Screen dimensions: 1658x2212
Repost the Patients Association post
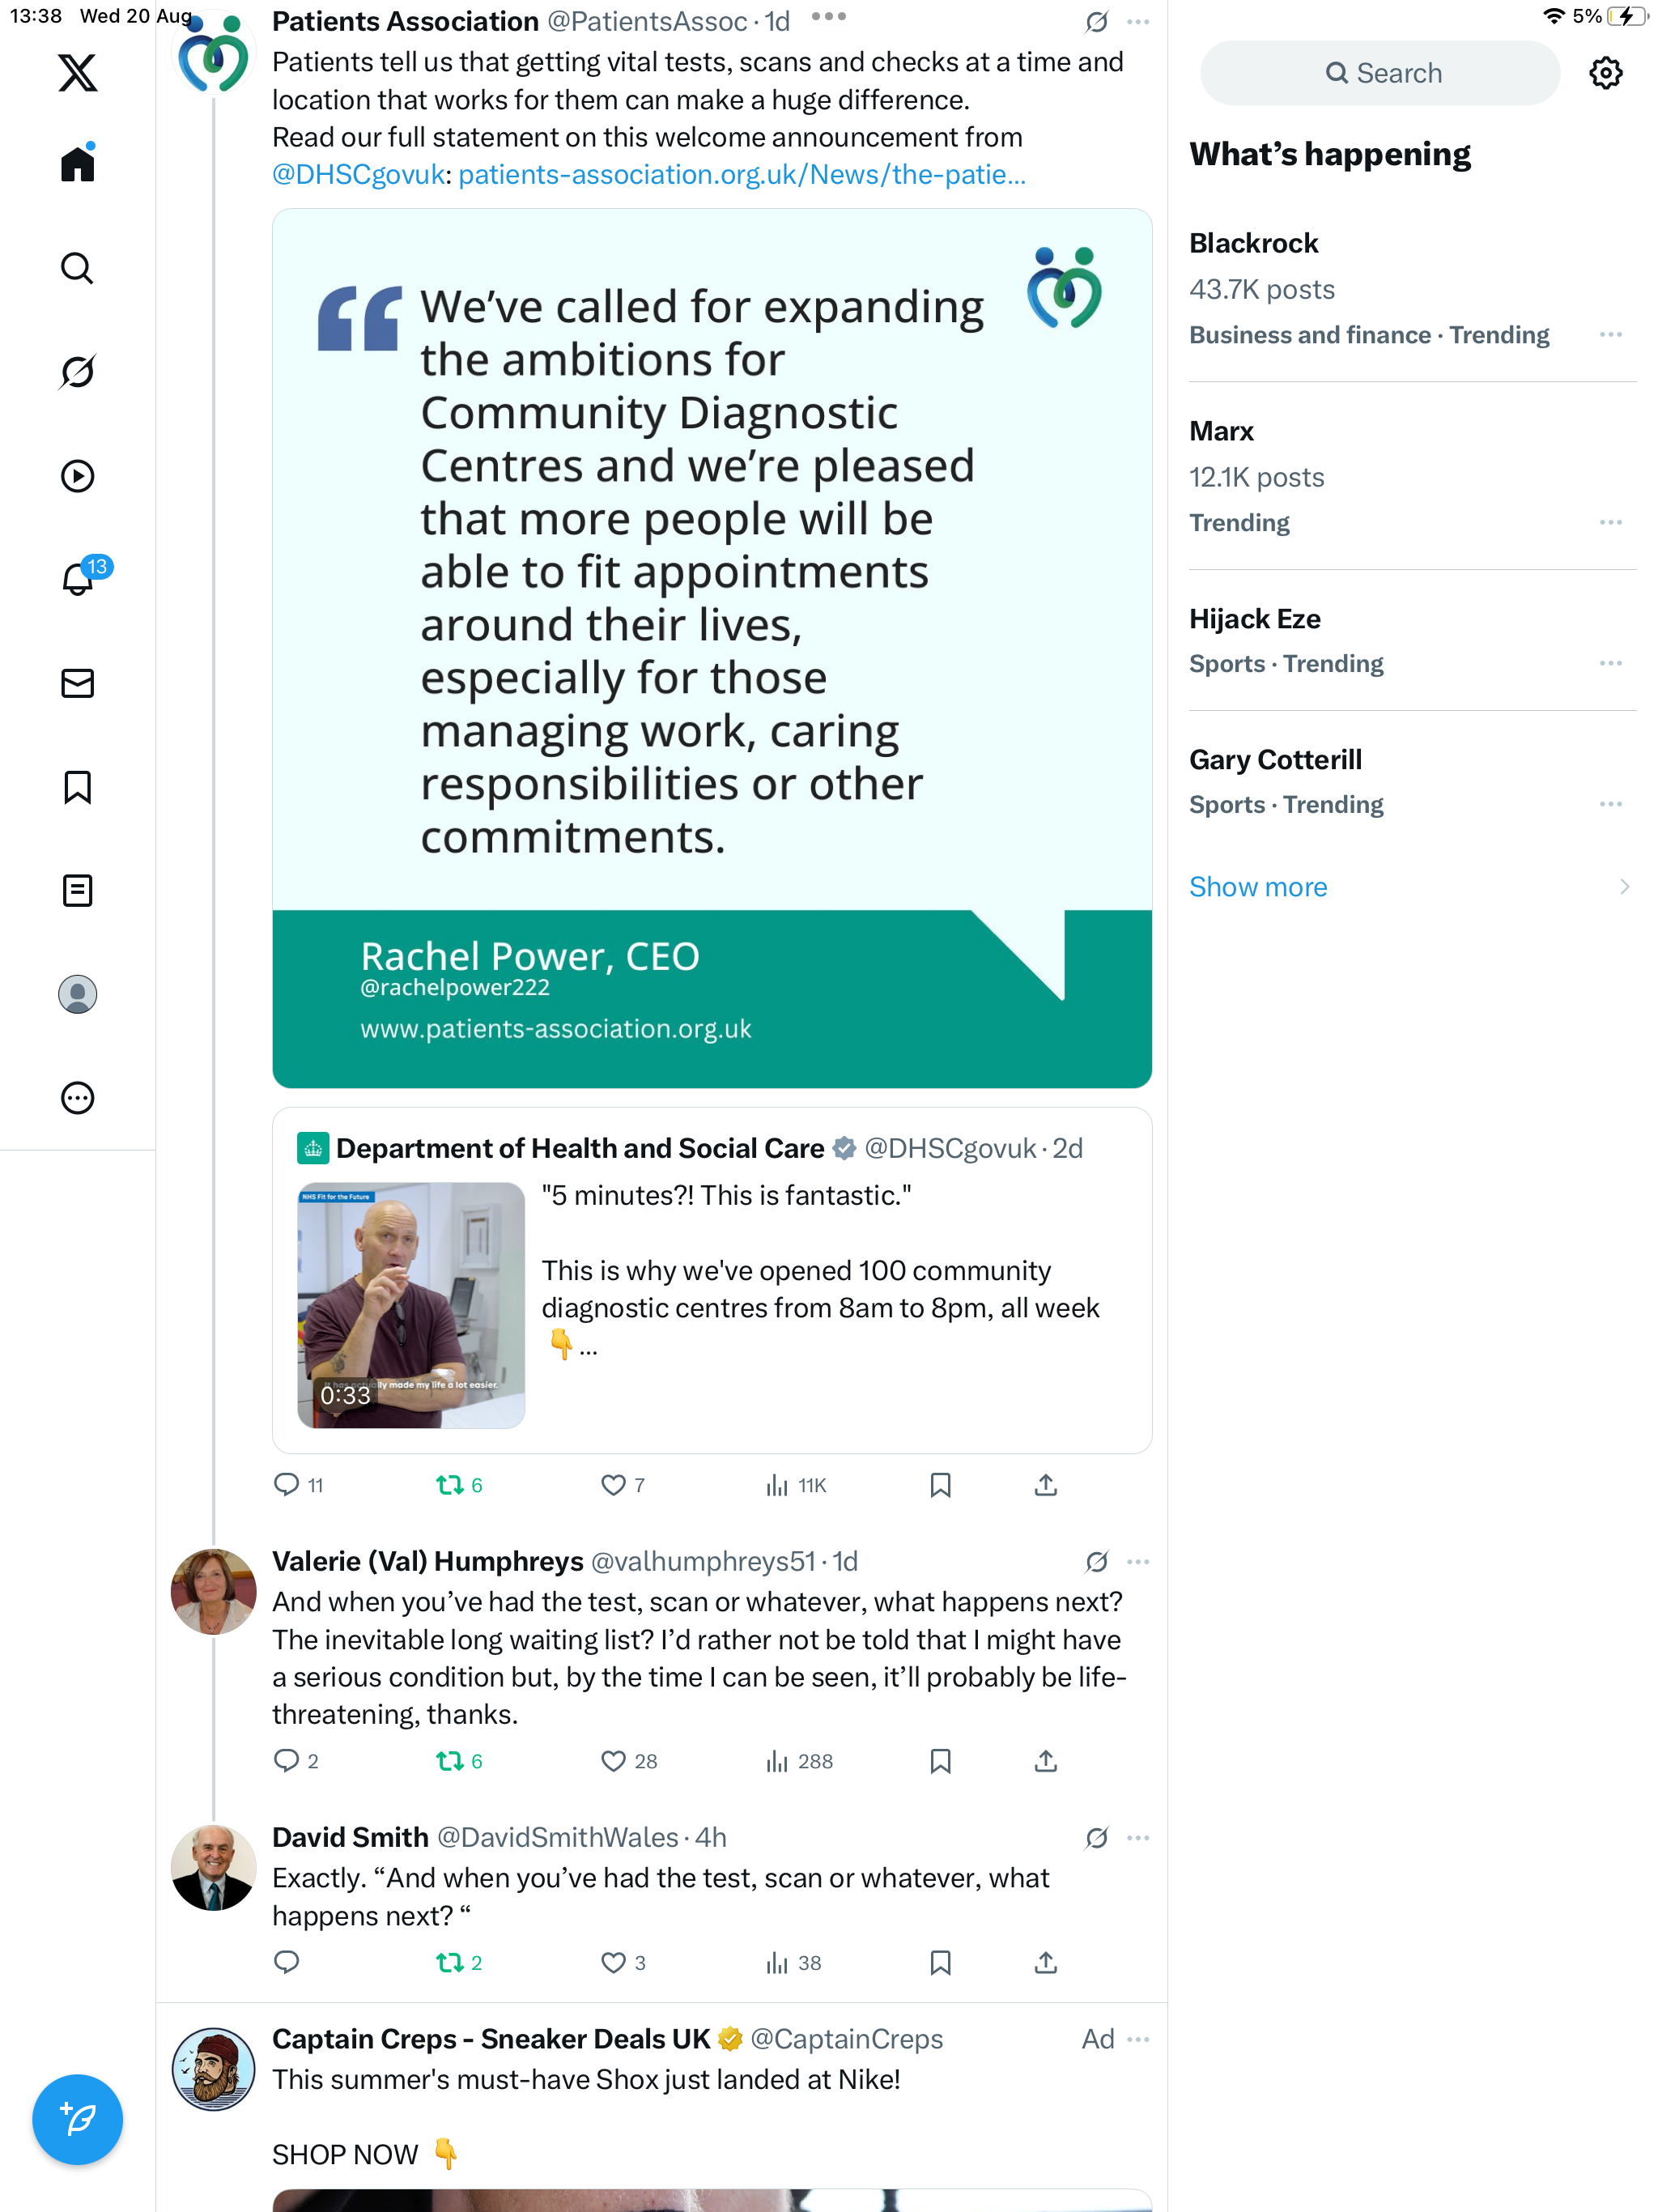(x=450, y=1485)
